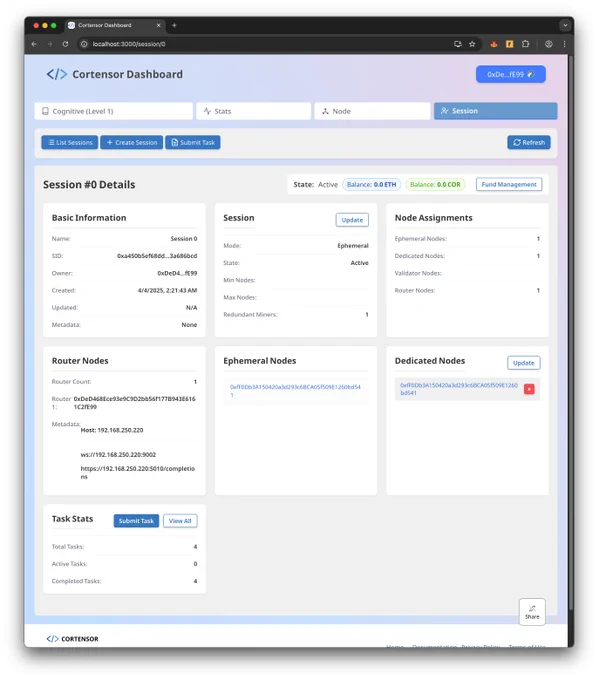The width and height of the screenshot is (599, 680).
Task: Open Fund Management
Action: click(509, 184)
